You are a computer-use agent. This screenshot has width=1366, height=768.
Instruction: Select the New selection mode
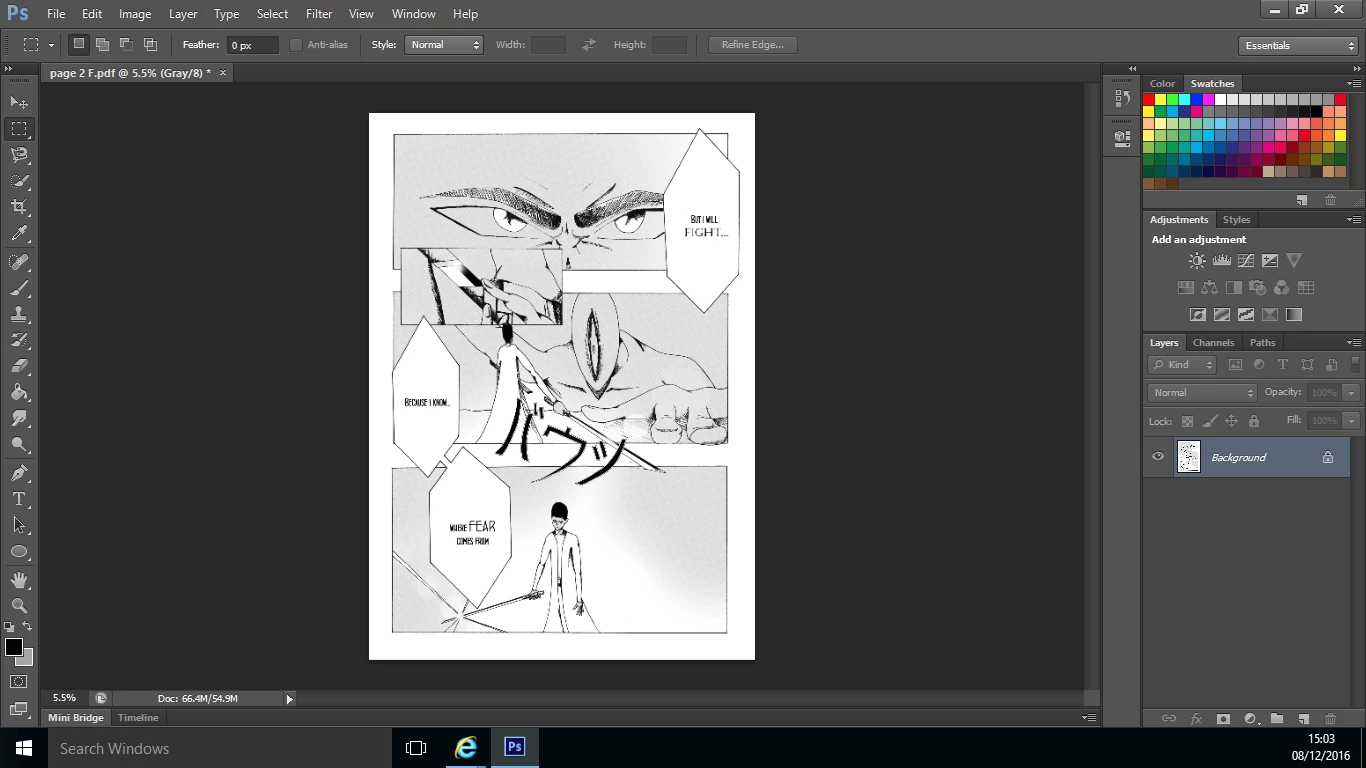click(78, 44)
